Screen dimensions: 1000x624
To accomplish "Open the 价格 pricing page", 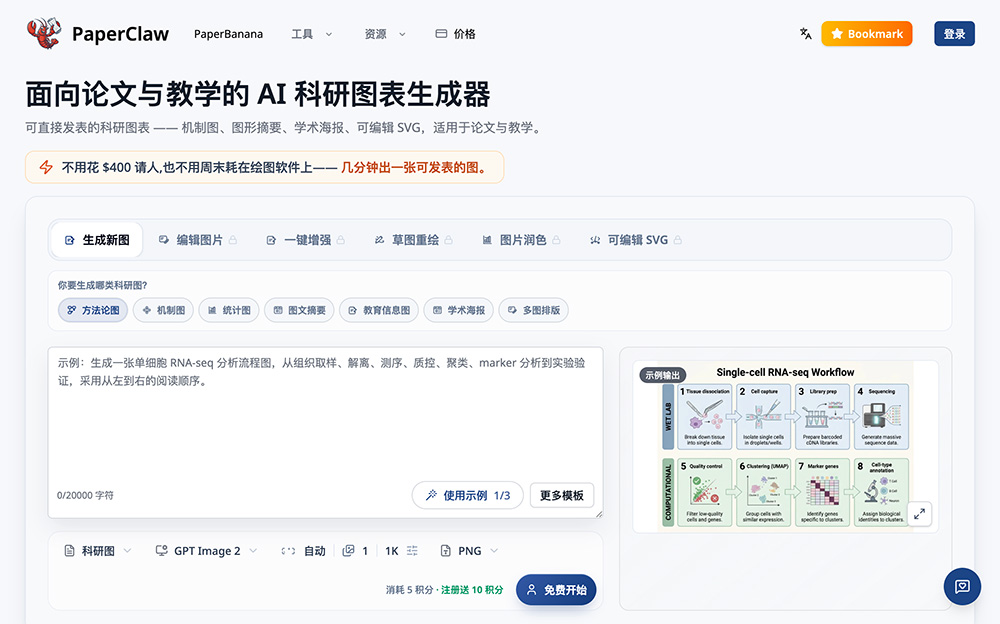I will pos(455,34).
